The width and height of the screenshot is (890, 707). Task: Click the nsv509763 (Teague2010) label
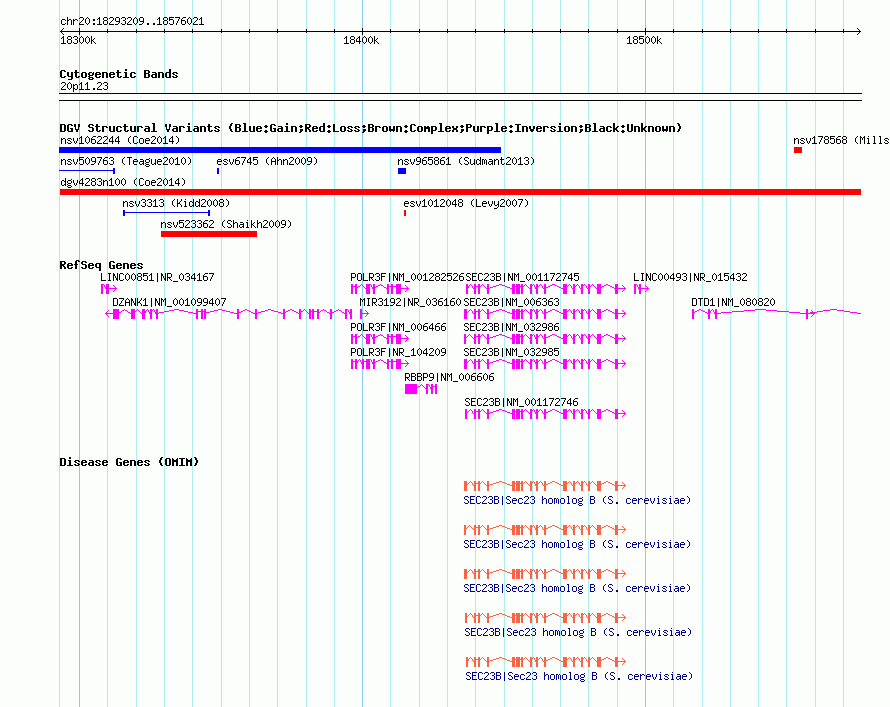pyautogui.click(x=126, y=161)
